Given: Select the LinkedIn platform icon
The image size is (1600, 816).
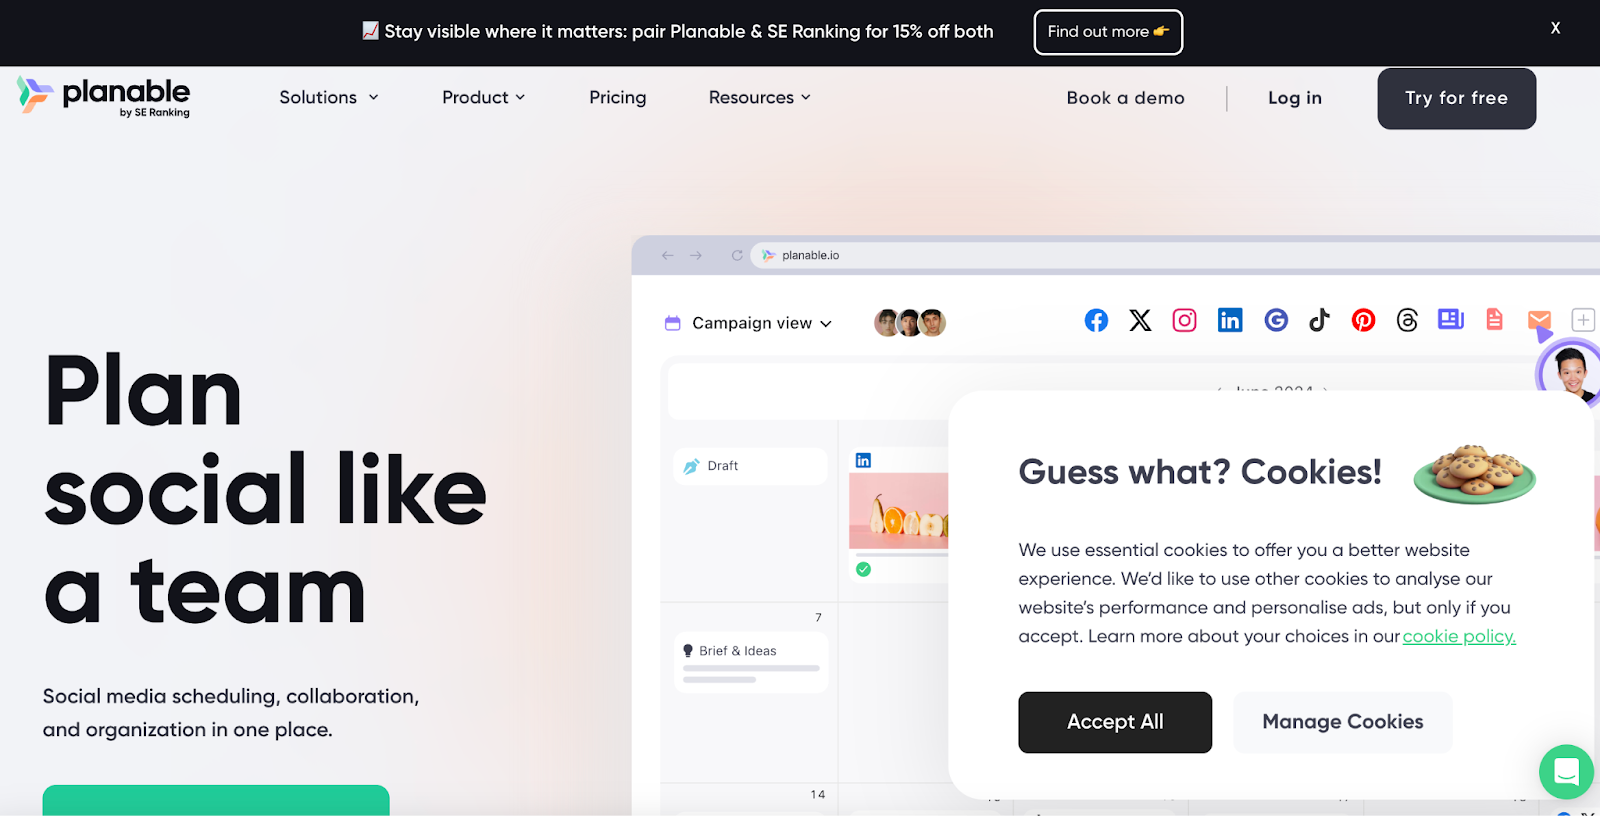Looking at the screenshot, I should tap(1230, 320).
